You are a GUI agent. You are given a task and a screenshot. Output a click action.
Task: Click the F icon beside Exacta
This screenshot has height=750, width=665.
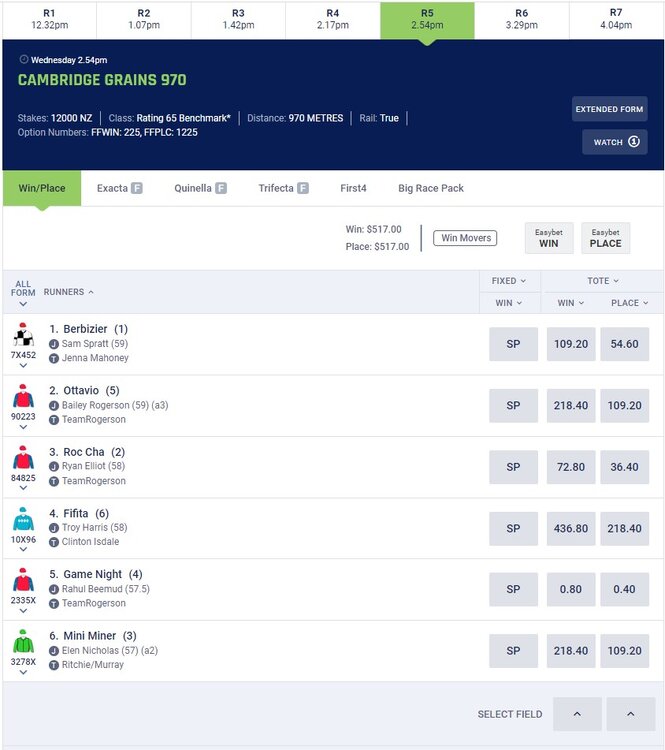coord(136,188)
